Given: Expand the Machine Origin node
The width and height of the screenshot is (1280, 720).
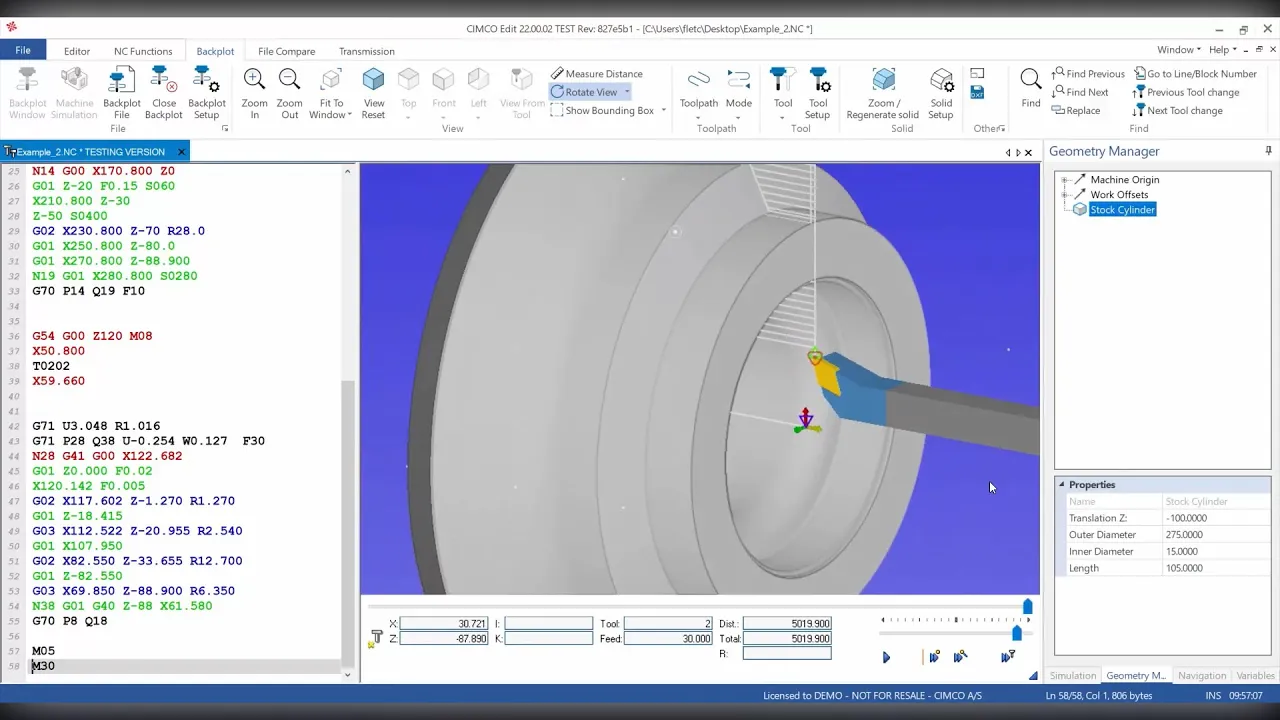Looking at the screenshot, I should (1064, 180).
